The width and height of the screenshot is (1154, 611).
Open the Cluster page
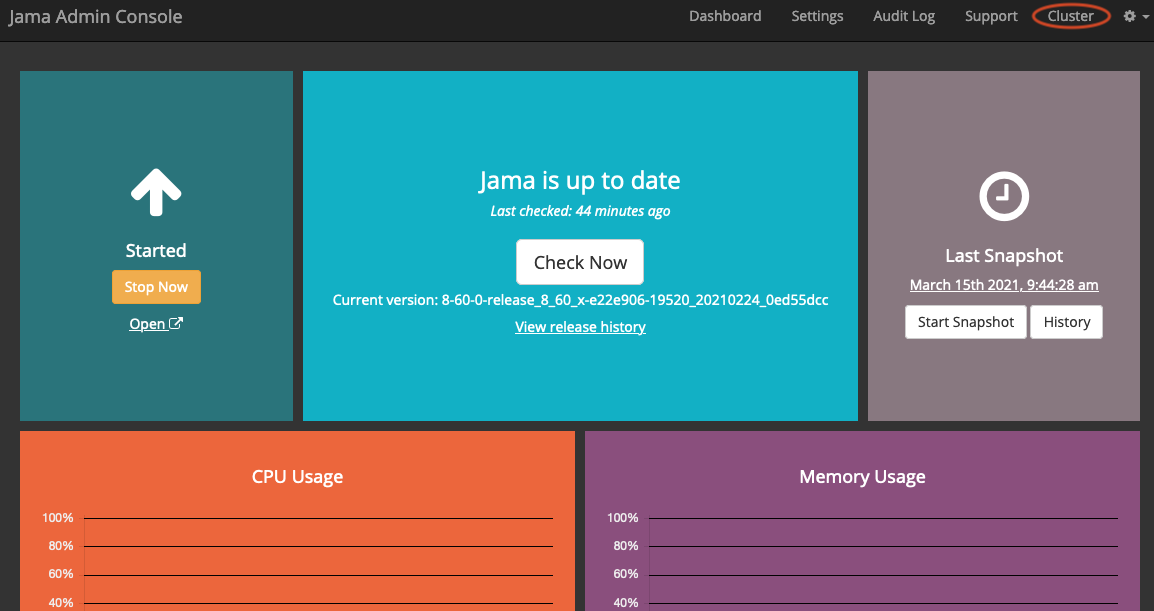[x=1071, y=16]
